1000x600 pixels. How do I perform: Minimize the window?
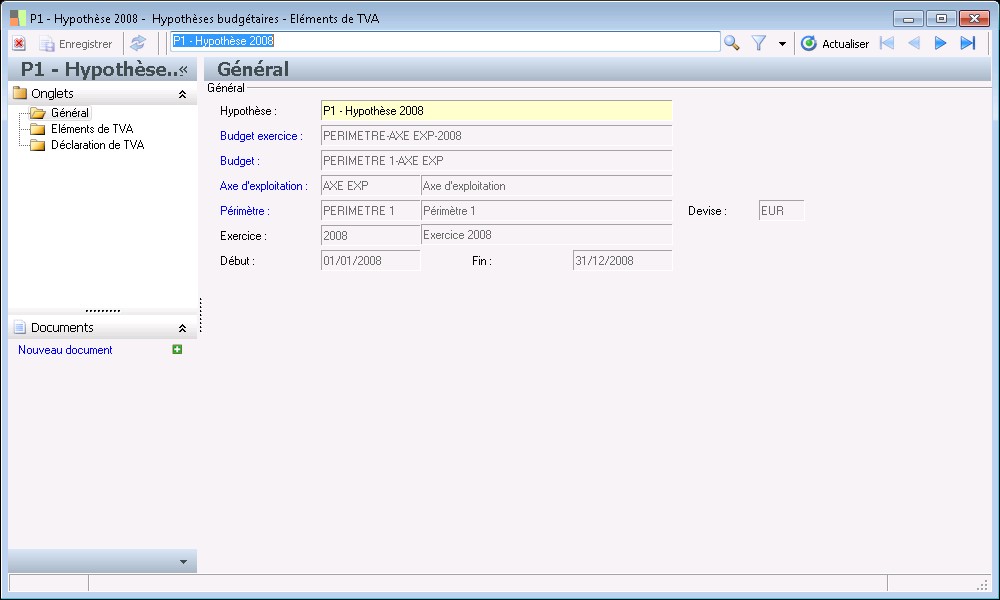pos(908,18)
